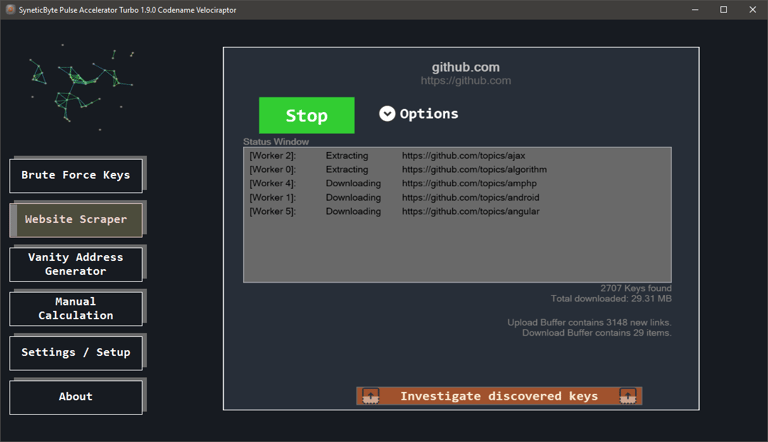Click the Options label text

coord(429,114)
